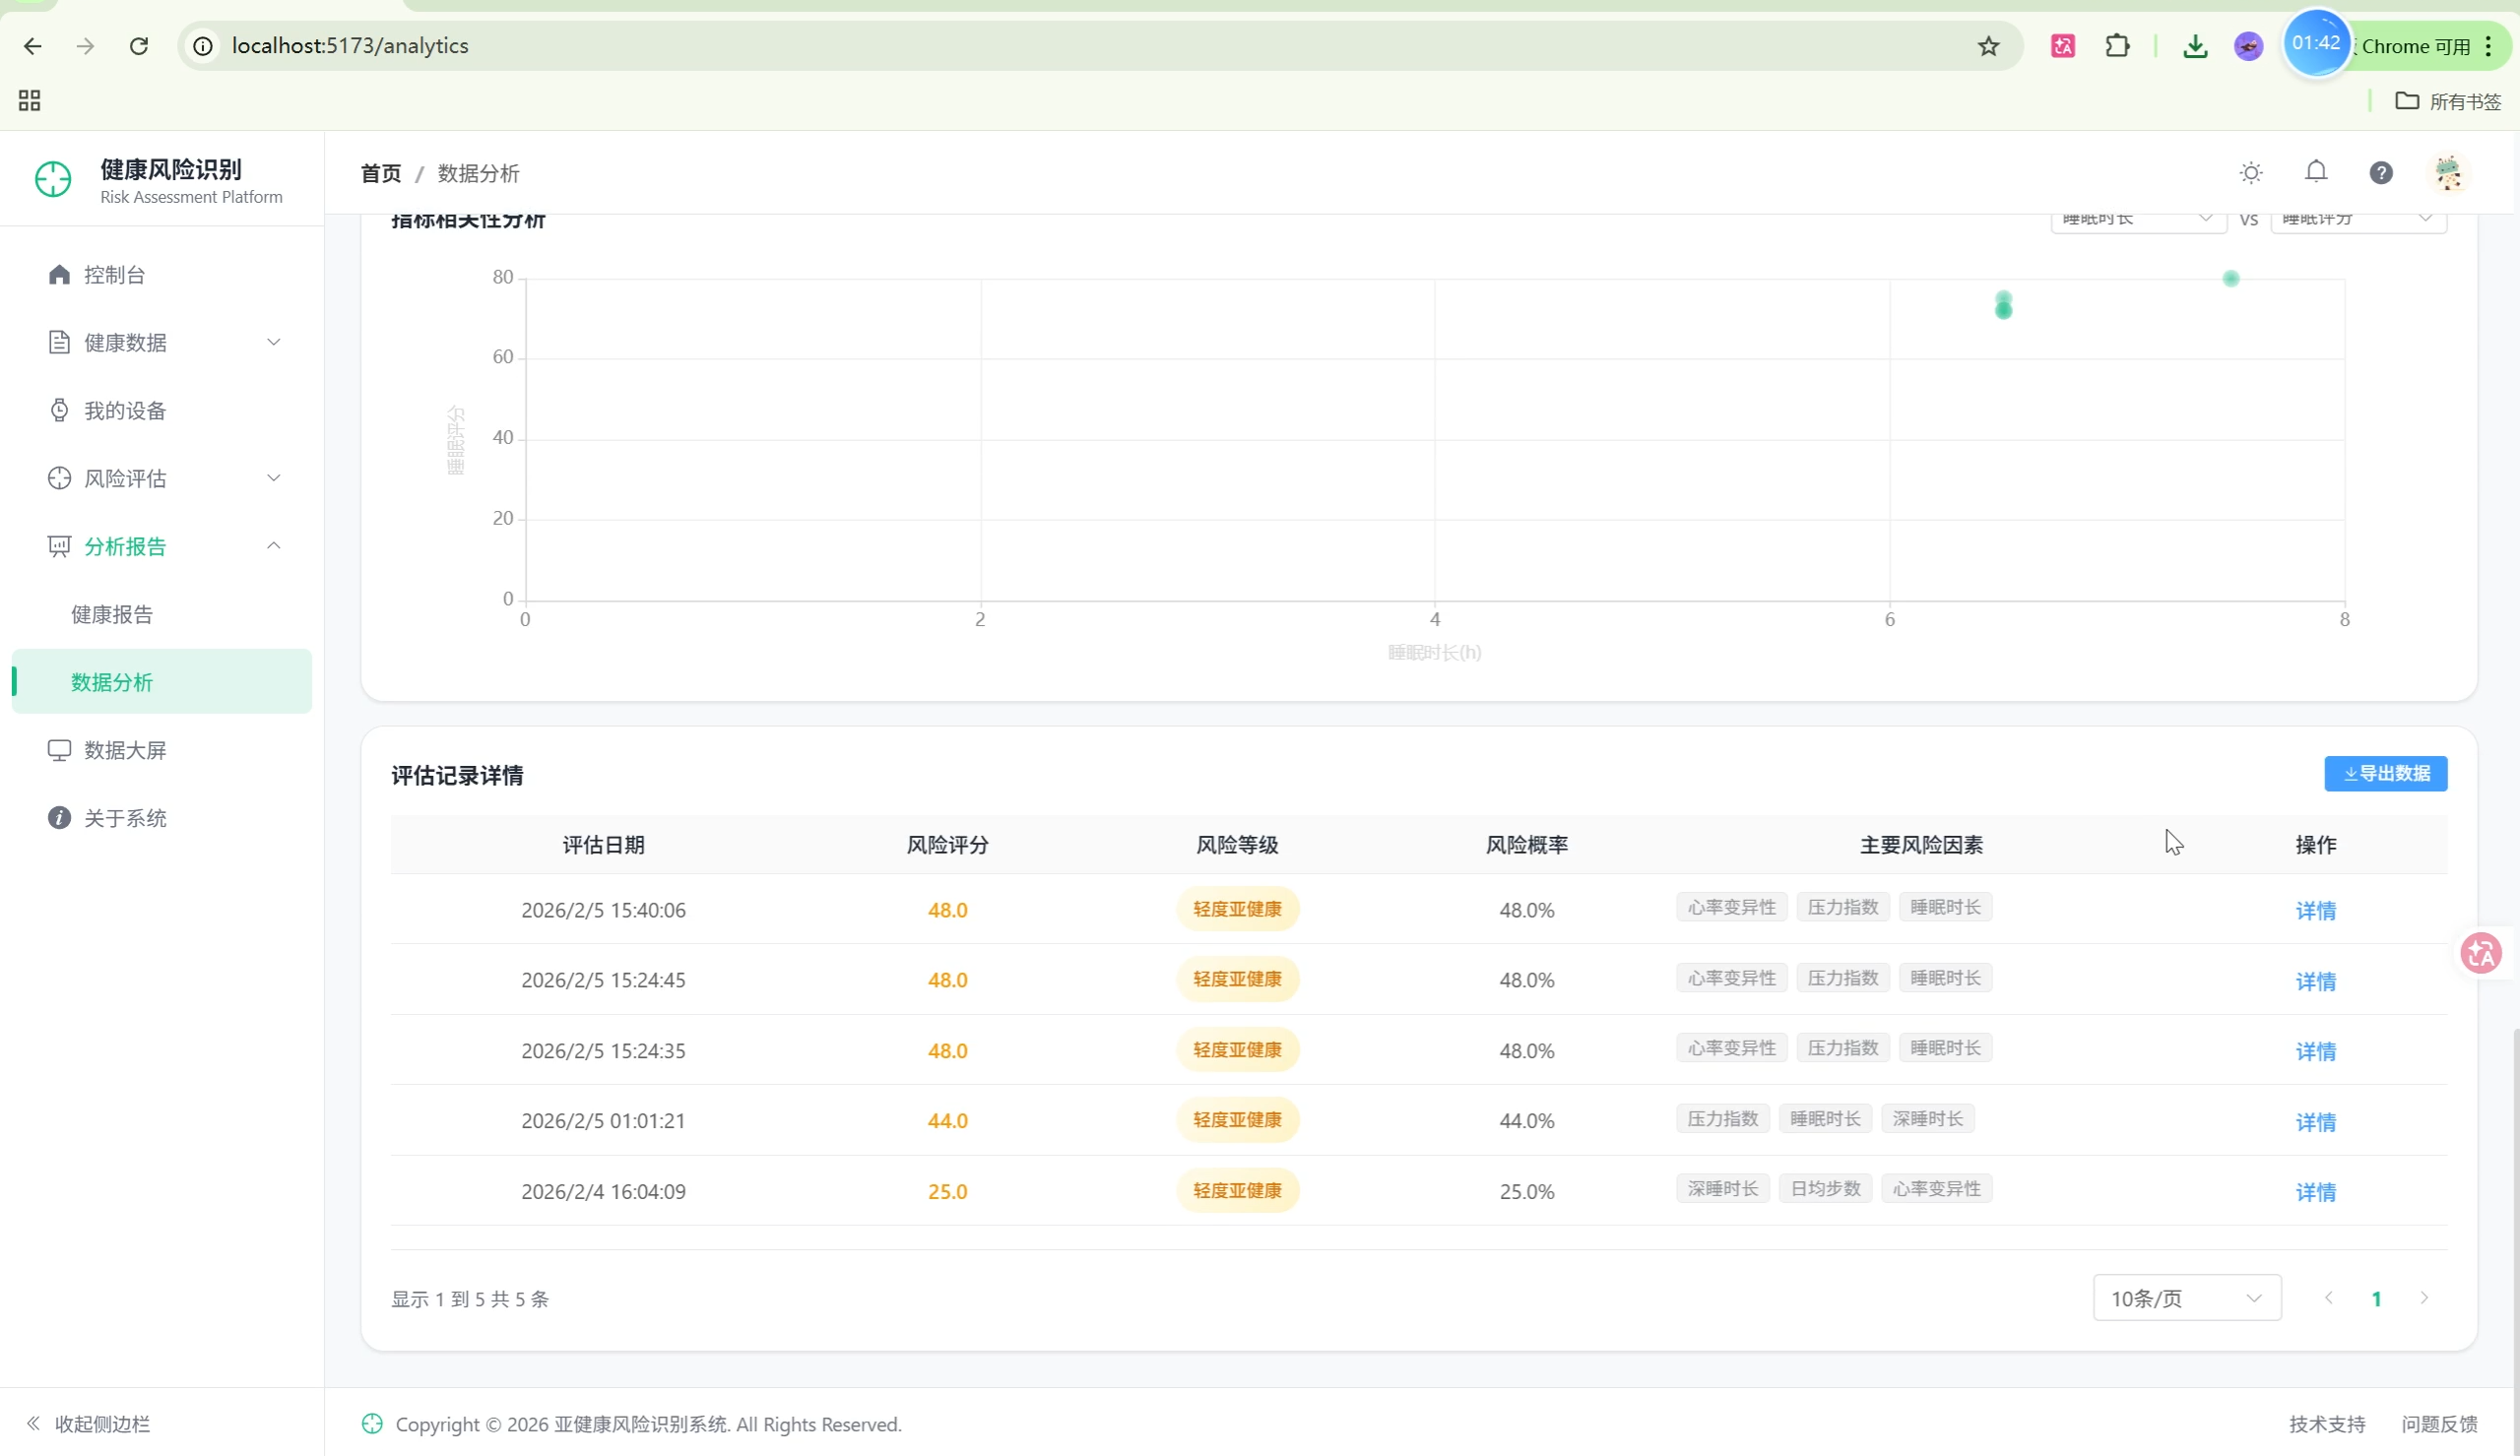Open the 健康报告 menu item
This screenshot has height=1456, width=2520.
tap(112, 614)
